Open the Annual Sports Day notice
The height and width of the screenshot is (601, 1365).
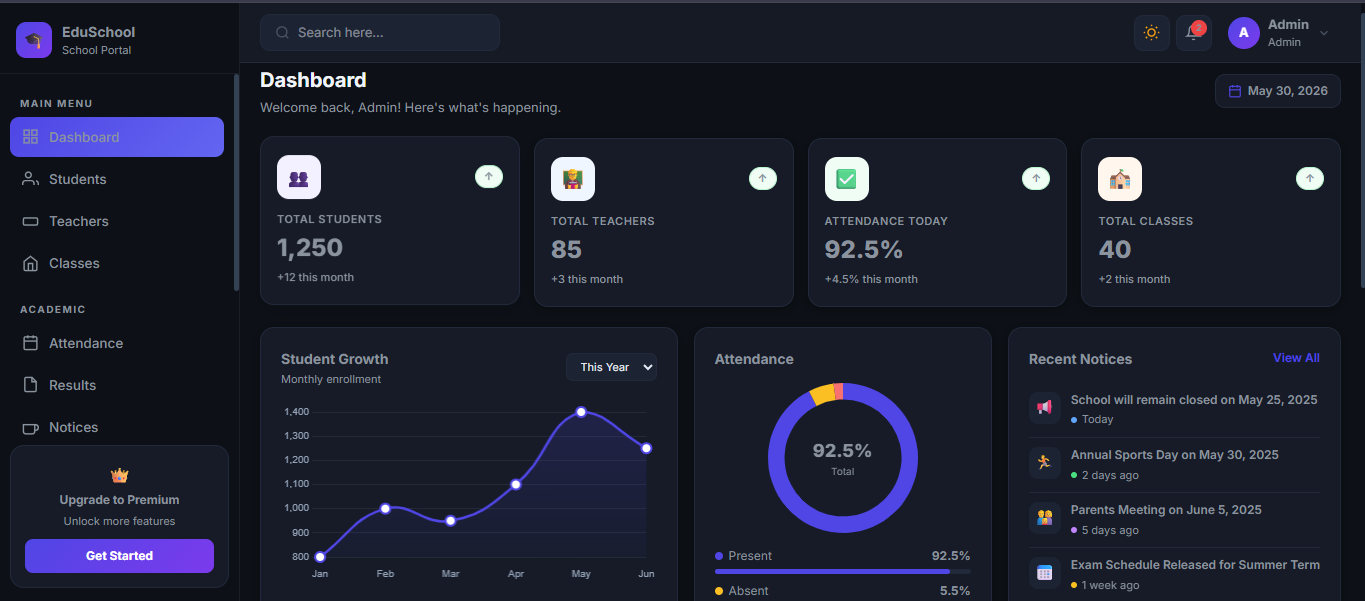(x=1174, y=464)
